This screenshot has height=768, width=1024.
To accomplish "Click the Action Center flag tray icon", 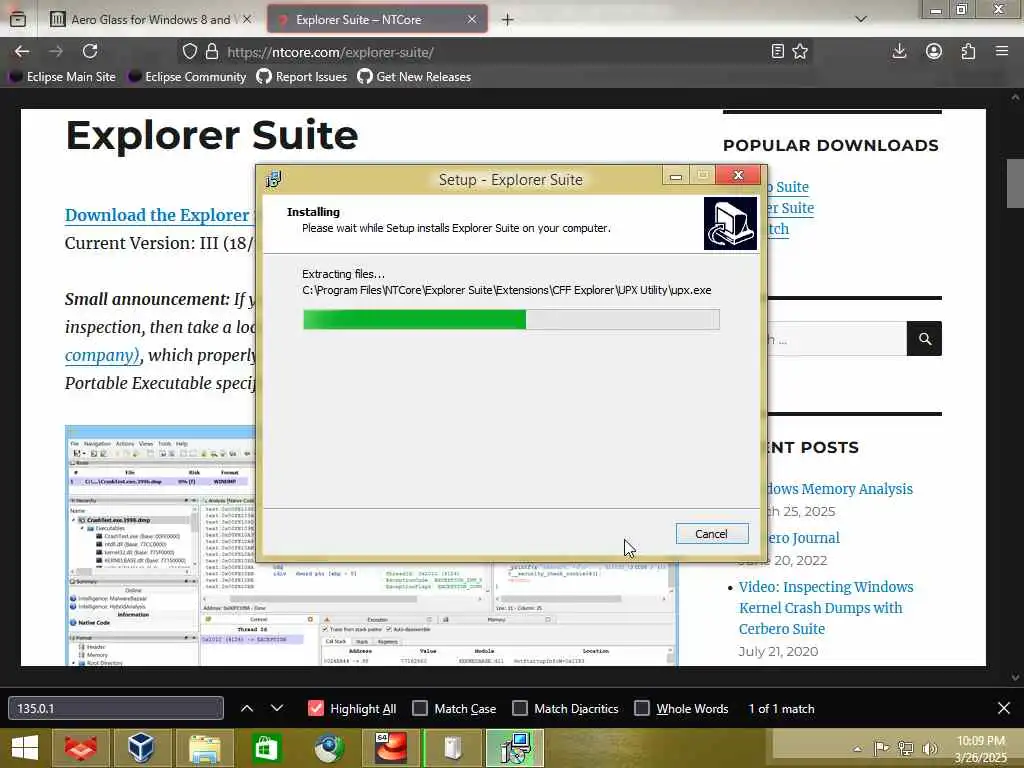I will pos(881,748).
